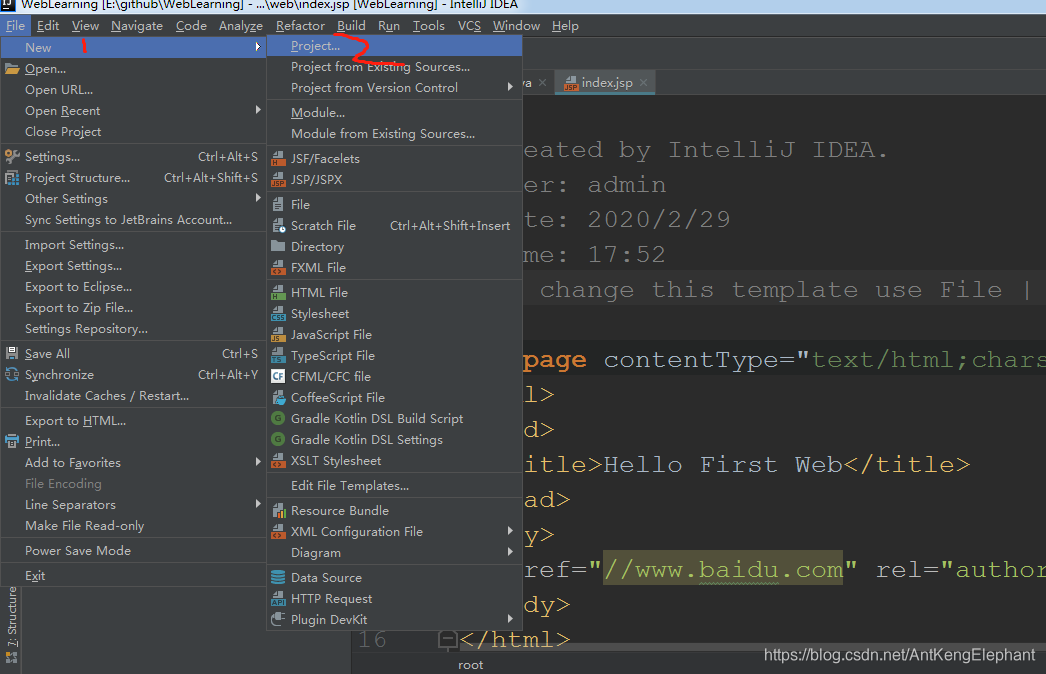This screenshot has width=1046, height=674.
Task: Open the Build menu
Action: click(351, 25)
